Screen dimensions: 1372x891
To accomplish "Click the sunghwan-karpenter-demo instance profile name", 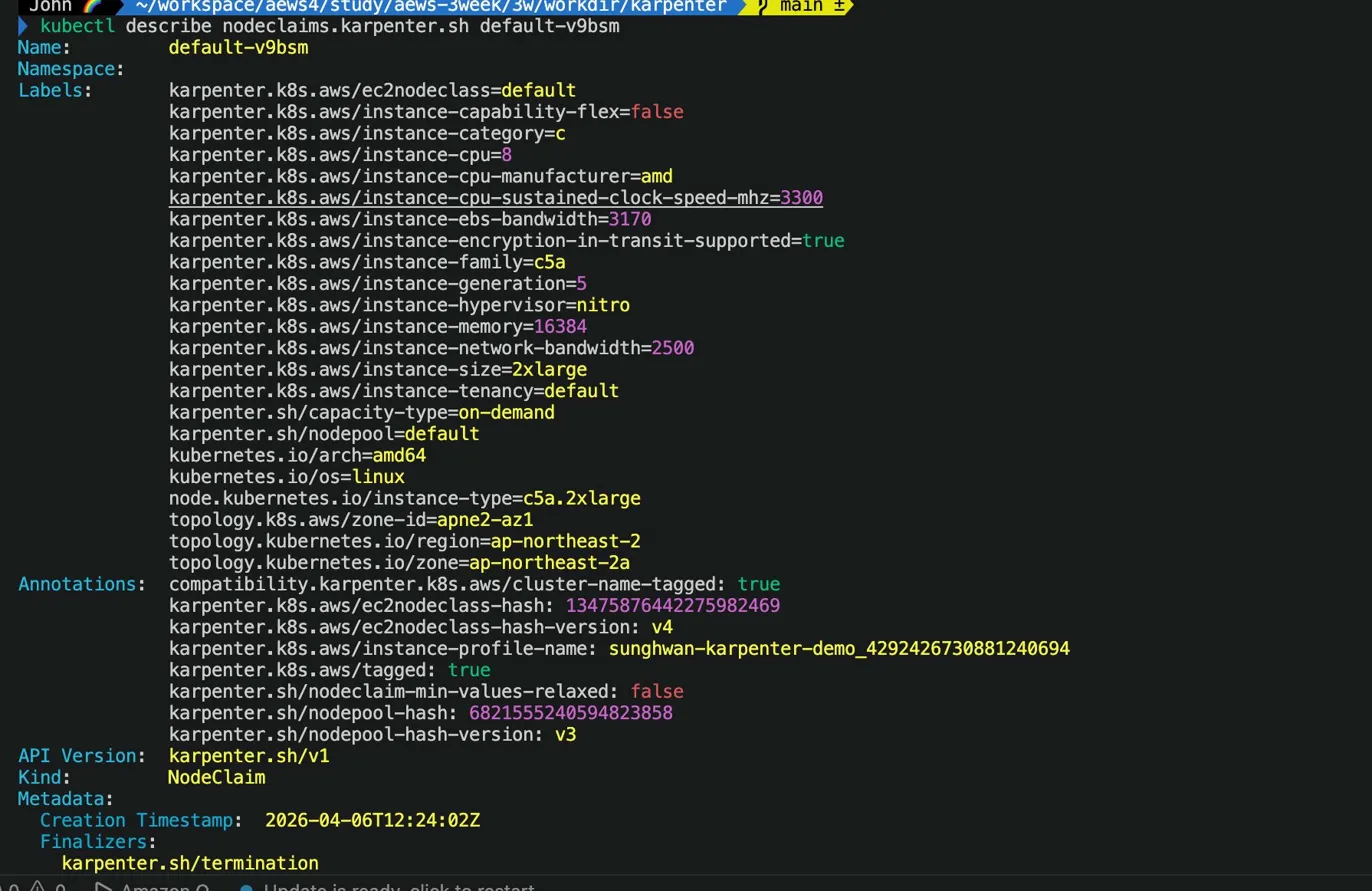I will pyautogui.click(x=839, y=649).
